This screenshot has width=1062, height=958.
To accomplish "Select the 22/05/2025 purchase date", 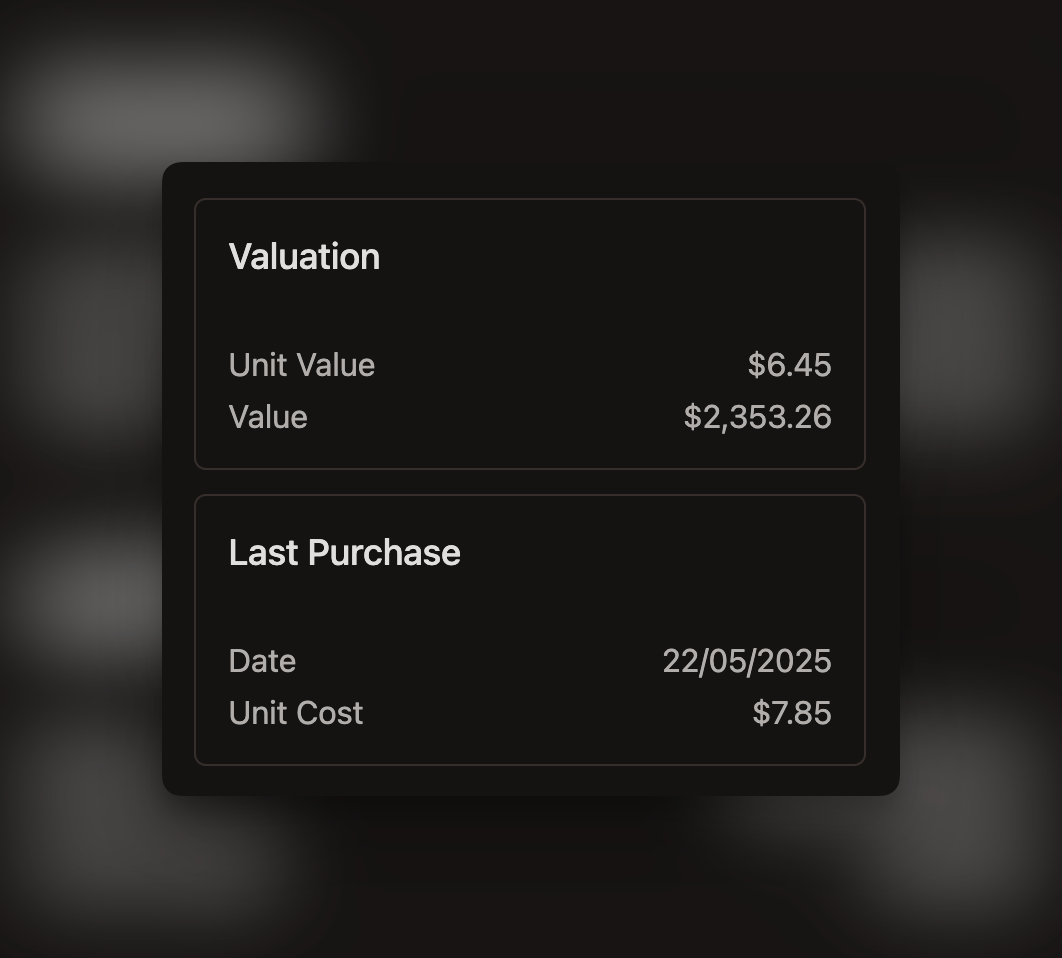I will (746, 661).
